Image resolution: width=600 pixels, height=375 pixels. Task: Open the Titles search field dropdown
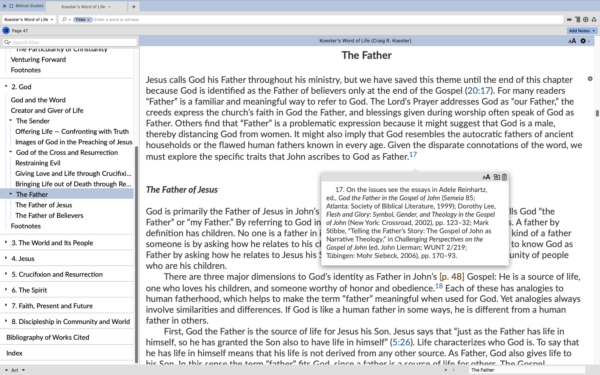click(x=83, y=20)
